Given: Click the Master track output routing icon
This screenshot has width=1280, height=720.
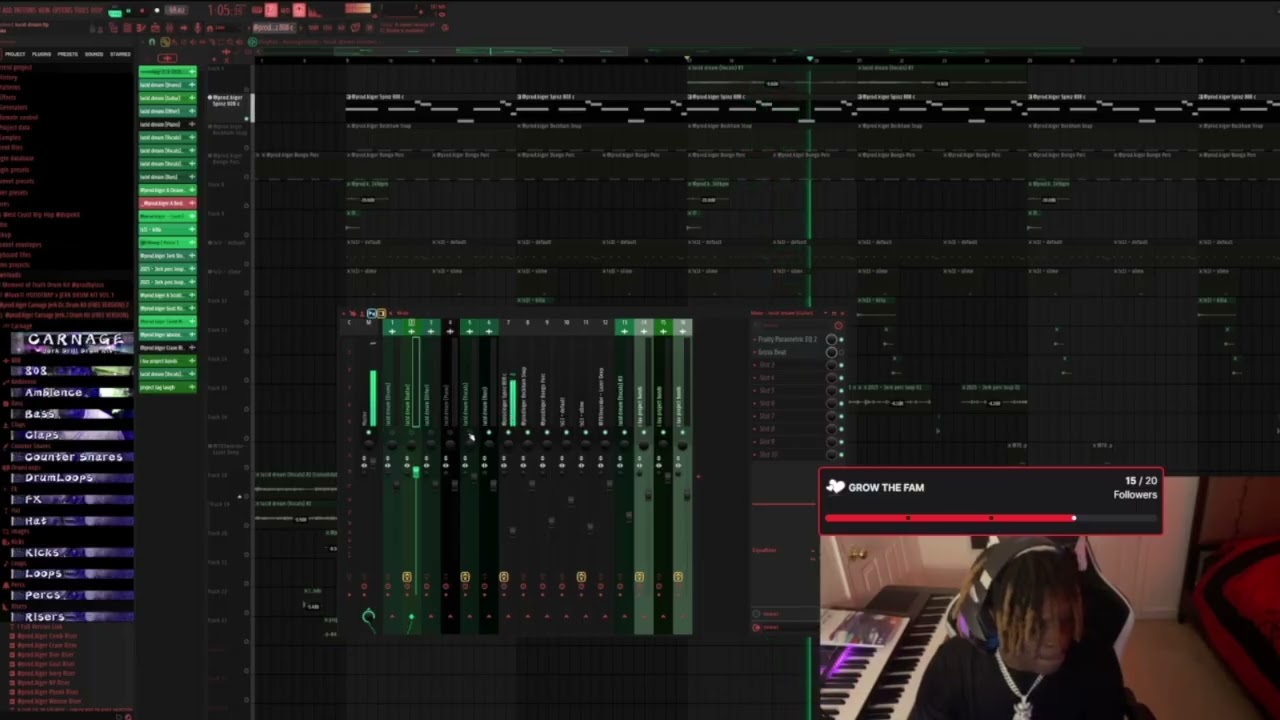Looking at the screenshot, I should tap(368, 617).
